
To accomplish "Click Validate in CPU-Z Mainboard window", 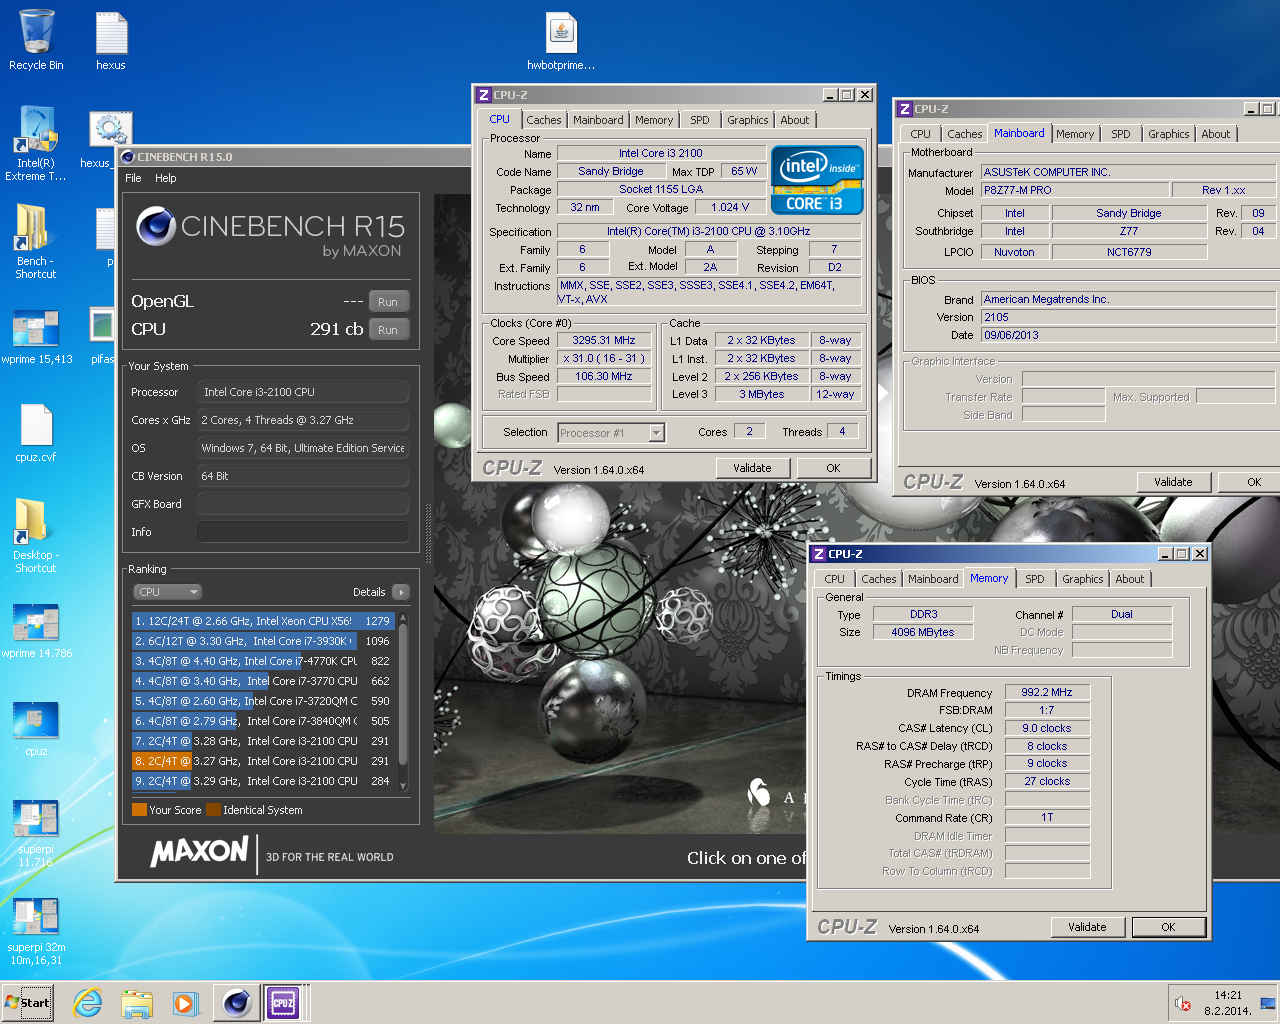I will click(x=1173, y=482).
